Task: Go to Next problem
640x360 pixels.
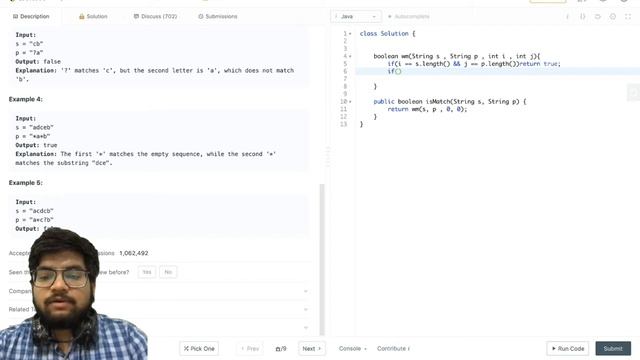Action: (x=312, y=349)
